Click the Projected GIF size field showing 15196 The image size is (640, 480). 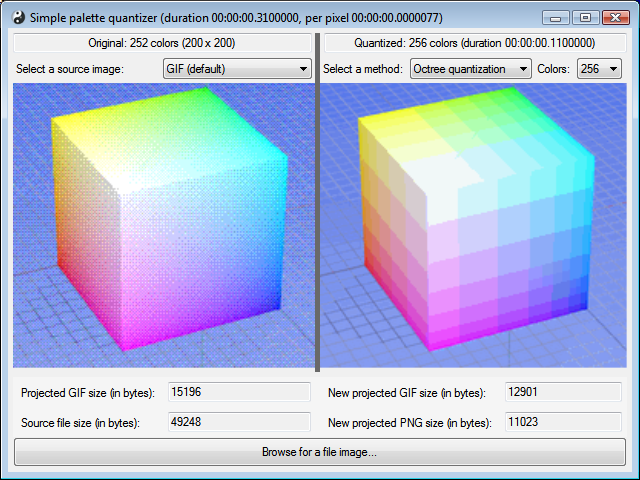(239, 392)
